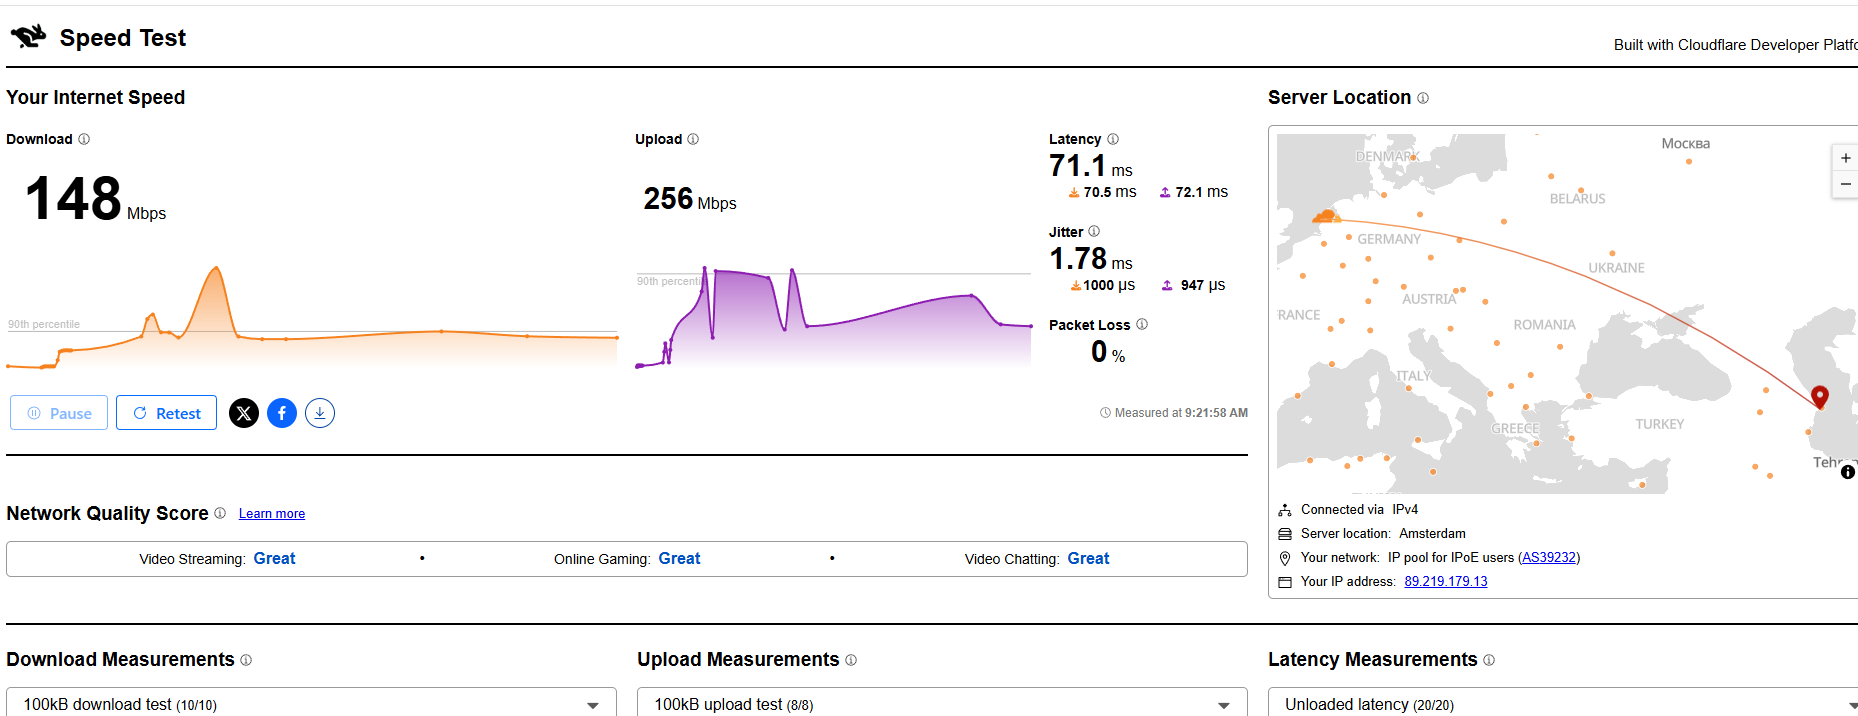Click the Measured at 9:21:58 AM text
Image resolution: width=1858 pixels, height=716 pixels.
click(1174, 413)
